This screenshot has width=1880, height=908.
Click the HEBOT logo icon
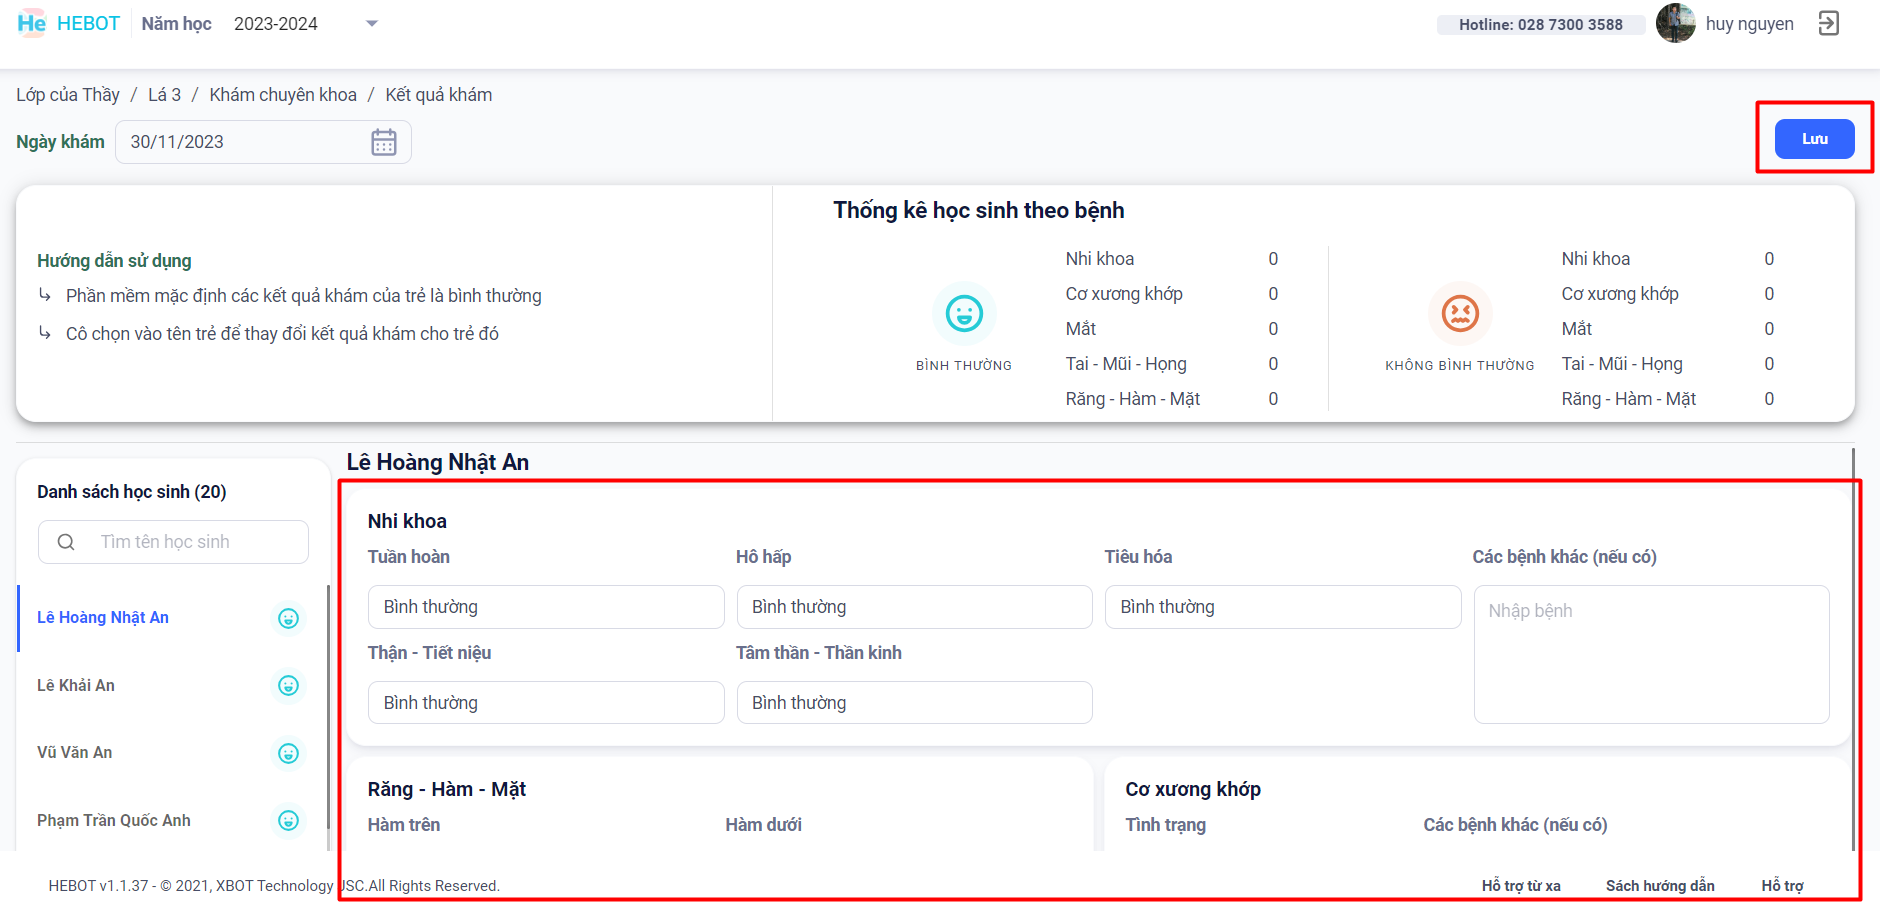point(31,23)
